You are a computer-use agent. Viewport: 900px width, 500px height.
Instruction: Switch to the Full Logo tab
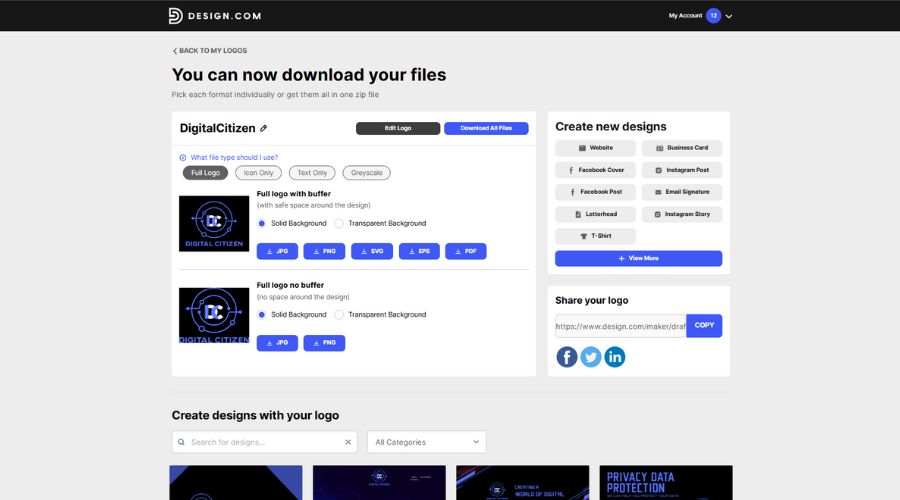[205, 173]
